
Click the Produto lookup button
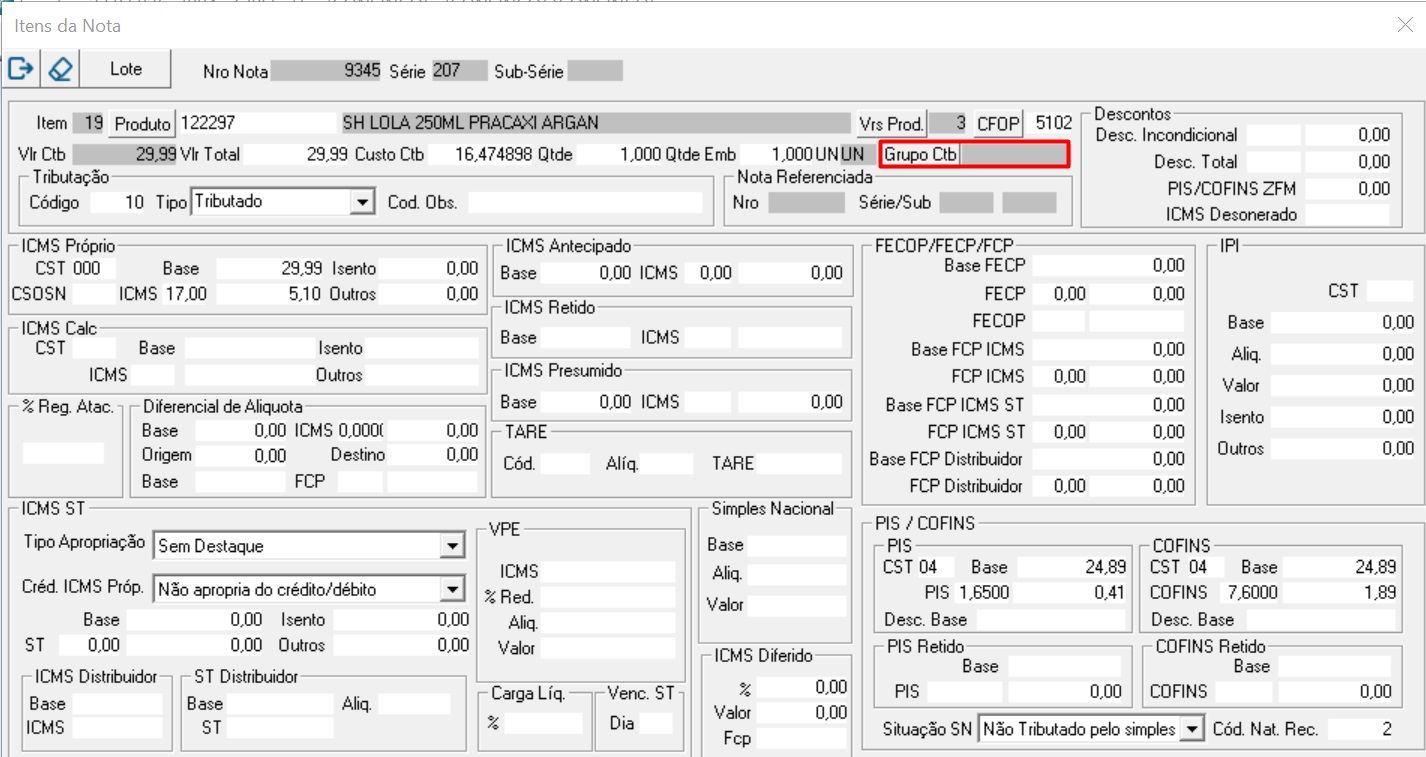click(142, 124)
